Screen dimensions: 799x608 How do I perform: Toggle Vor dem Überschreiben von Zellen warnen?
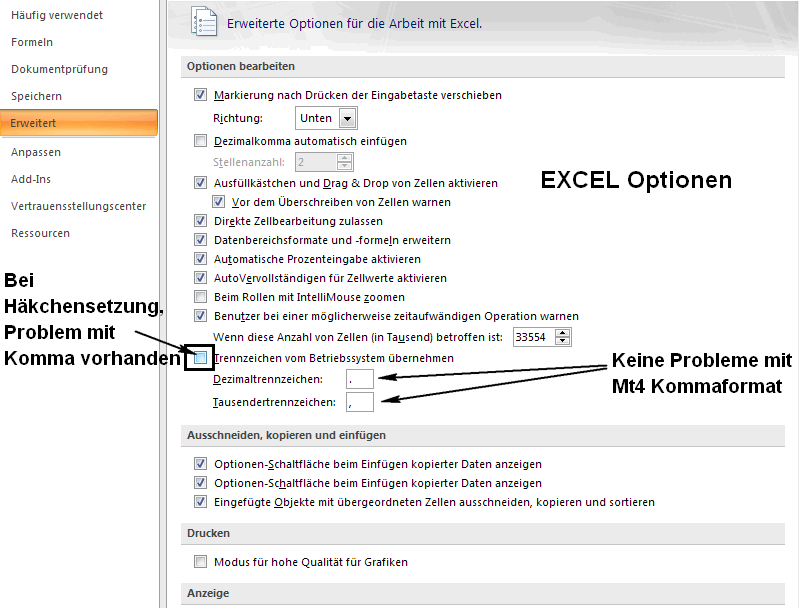(219, 202)
